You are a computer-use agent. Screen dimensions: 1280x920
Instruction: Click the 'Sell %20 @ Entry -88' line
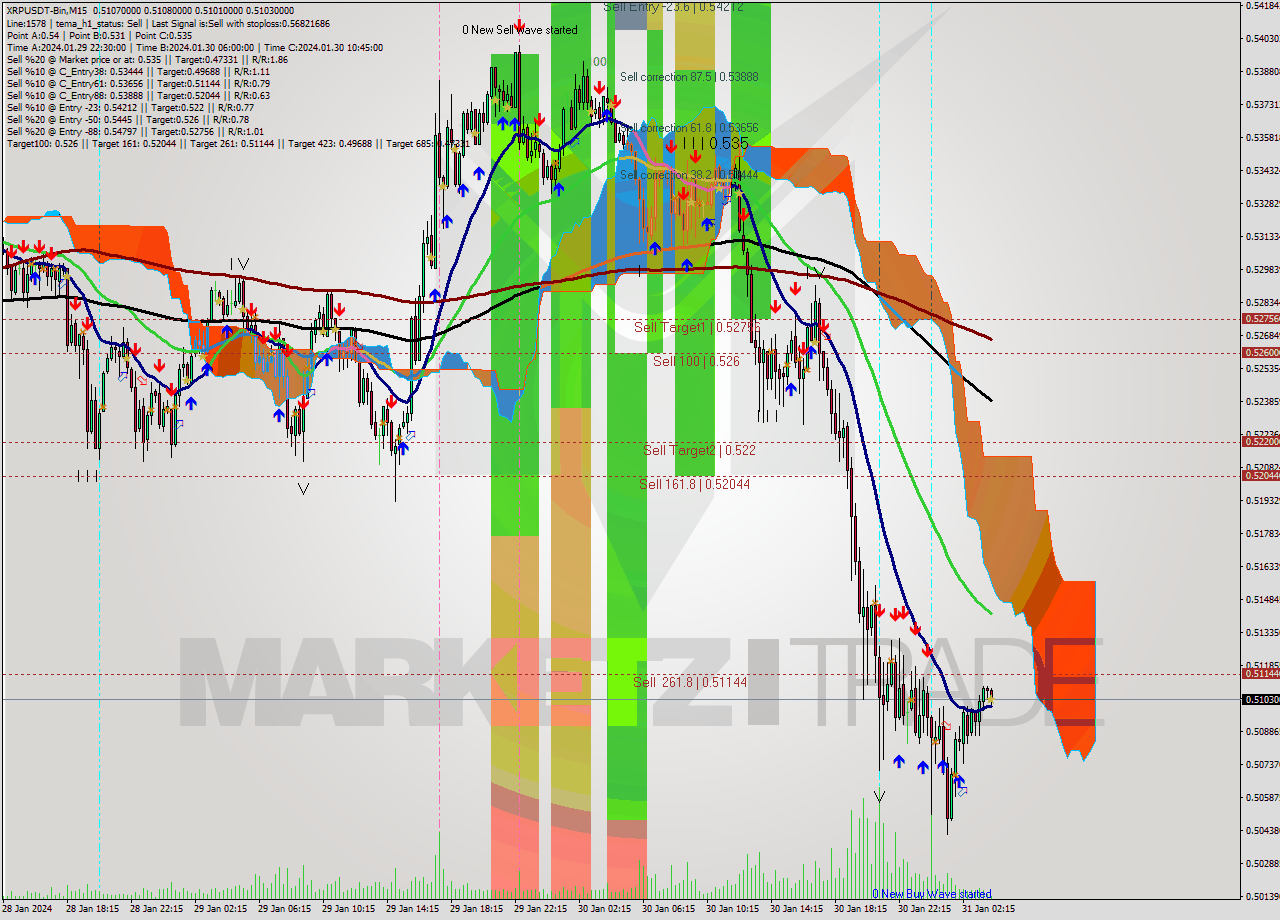[135, 131]
